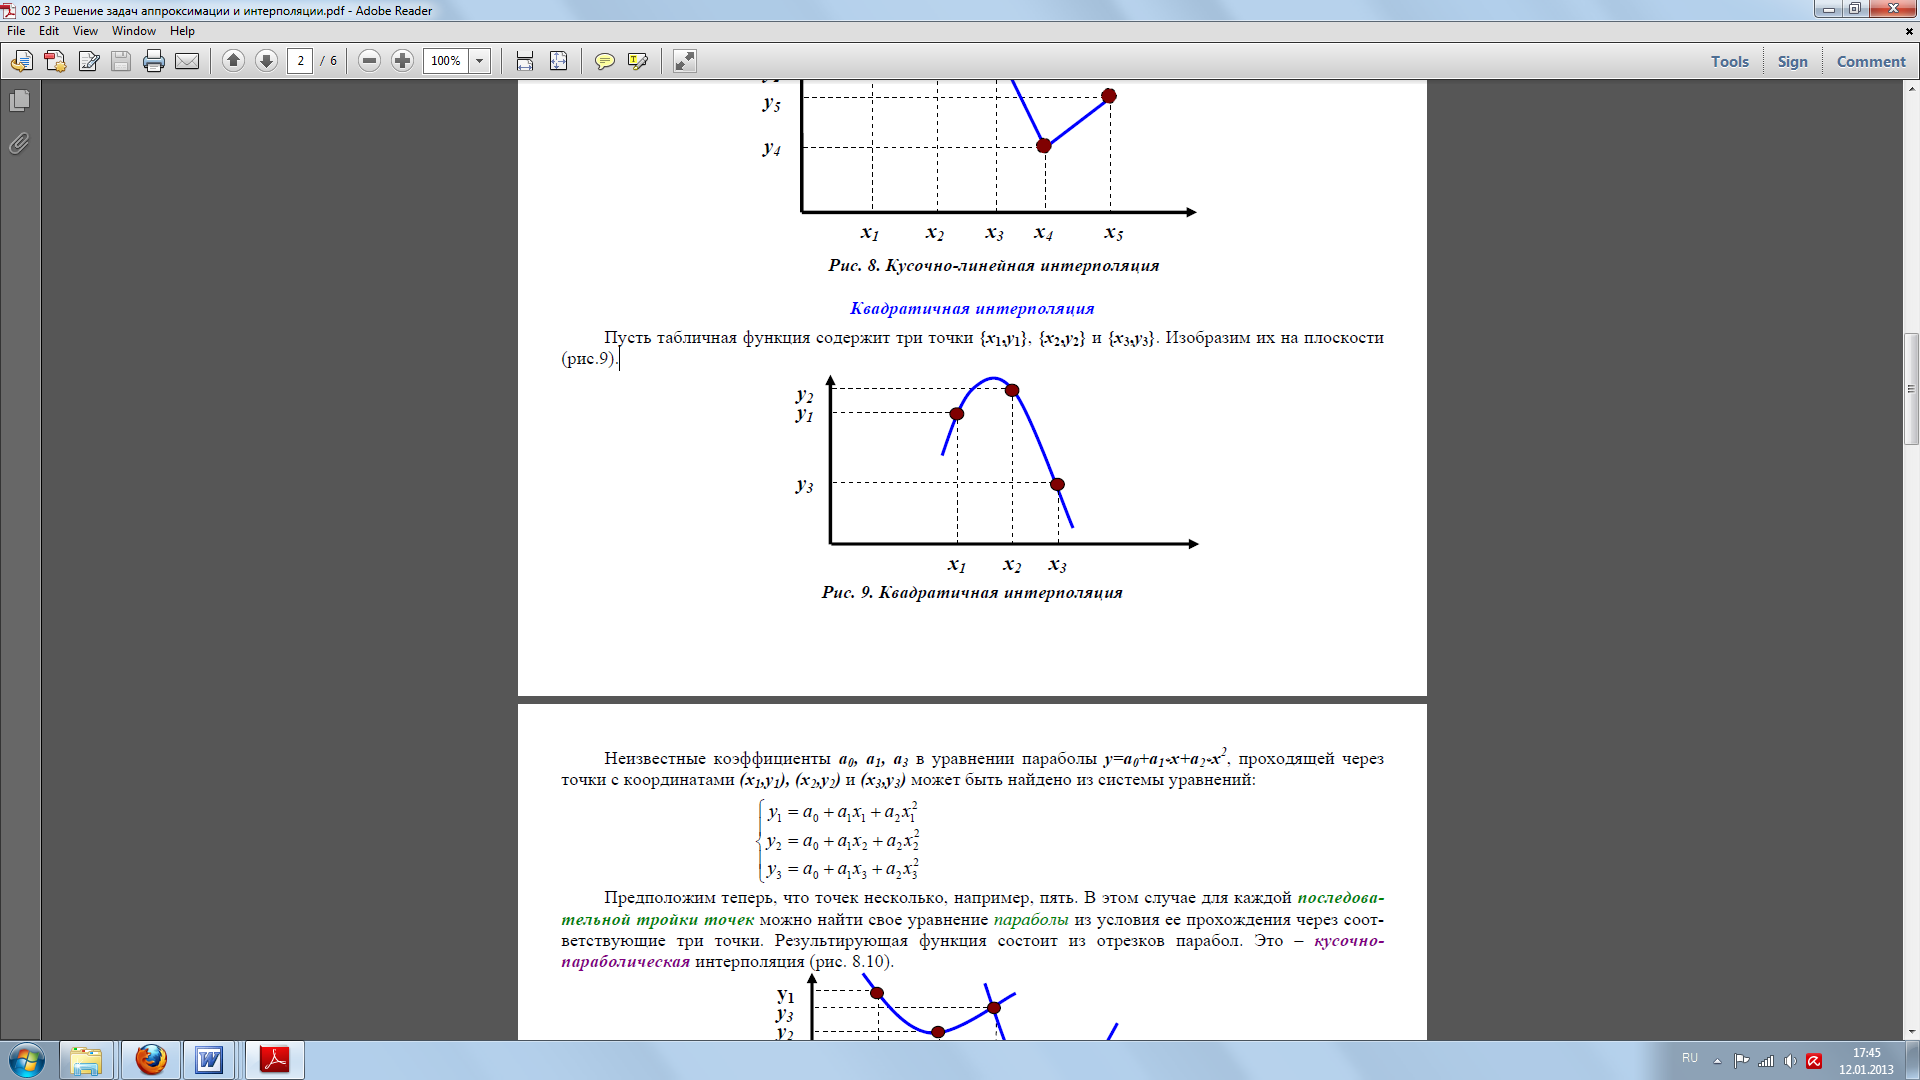Show Attachments paperclip panel
This screenshot has width=1920, height=1080.
point(19,143)
